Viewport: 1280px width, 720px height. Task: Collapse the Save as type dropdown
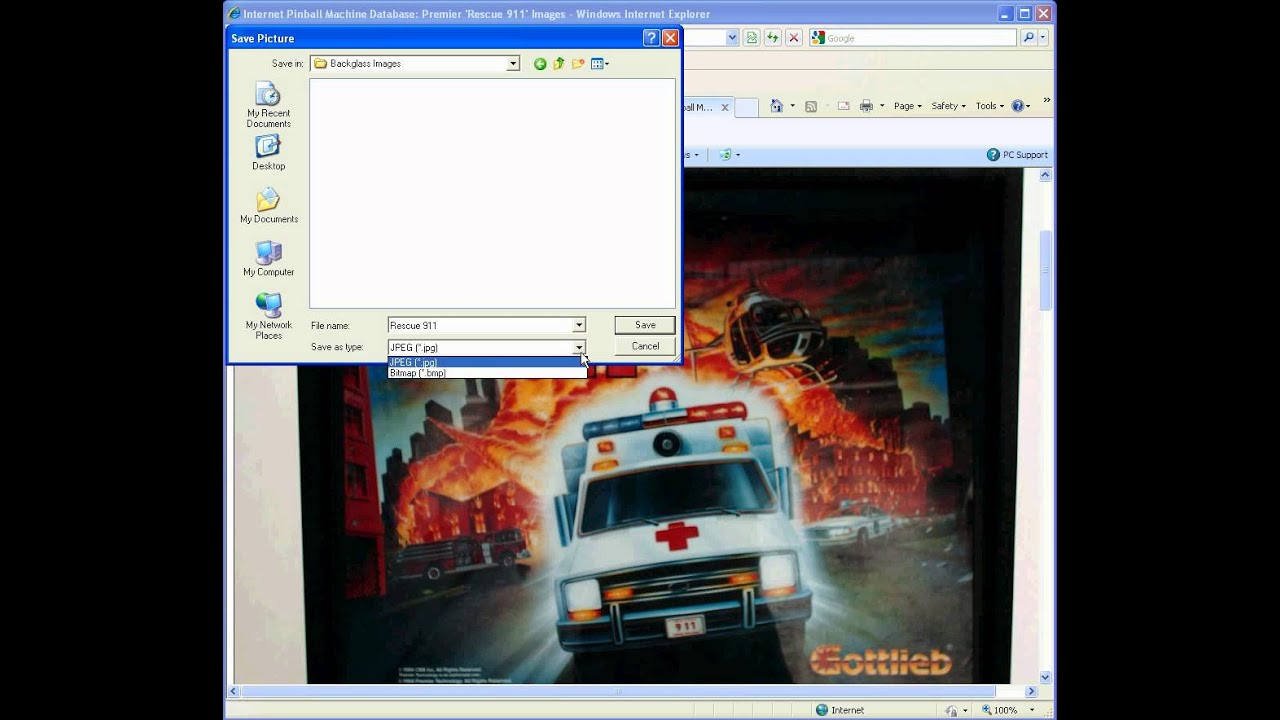click(x=579, y=348)
